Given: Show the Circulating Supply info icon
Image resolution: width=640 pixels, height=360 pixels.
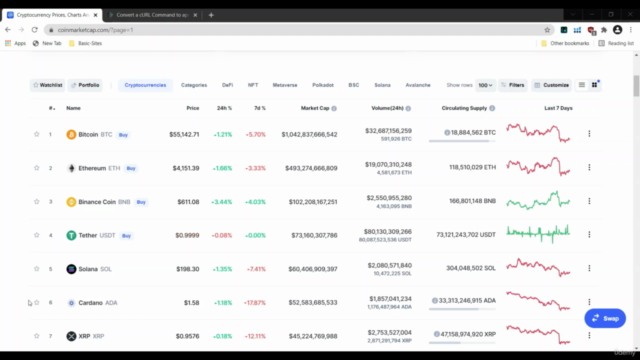Looking at the screenshot, I should 492,108.
